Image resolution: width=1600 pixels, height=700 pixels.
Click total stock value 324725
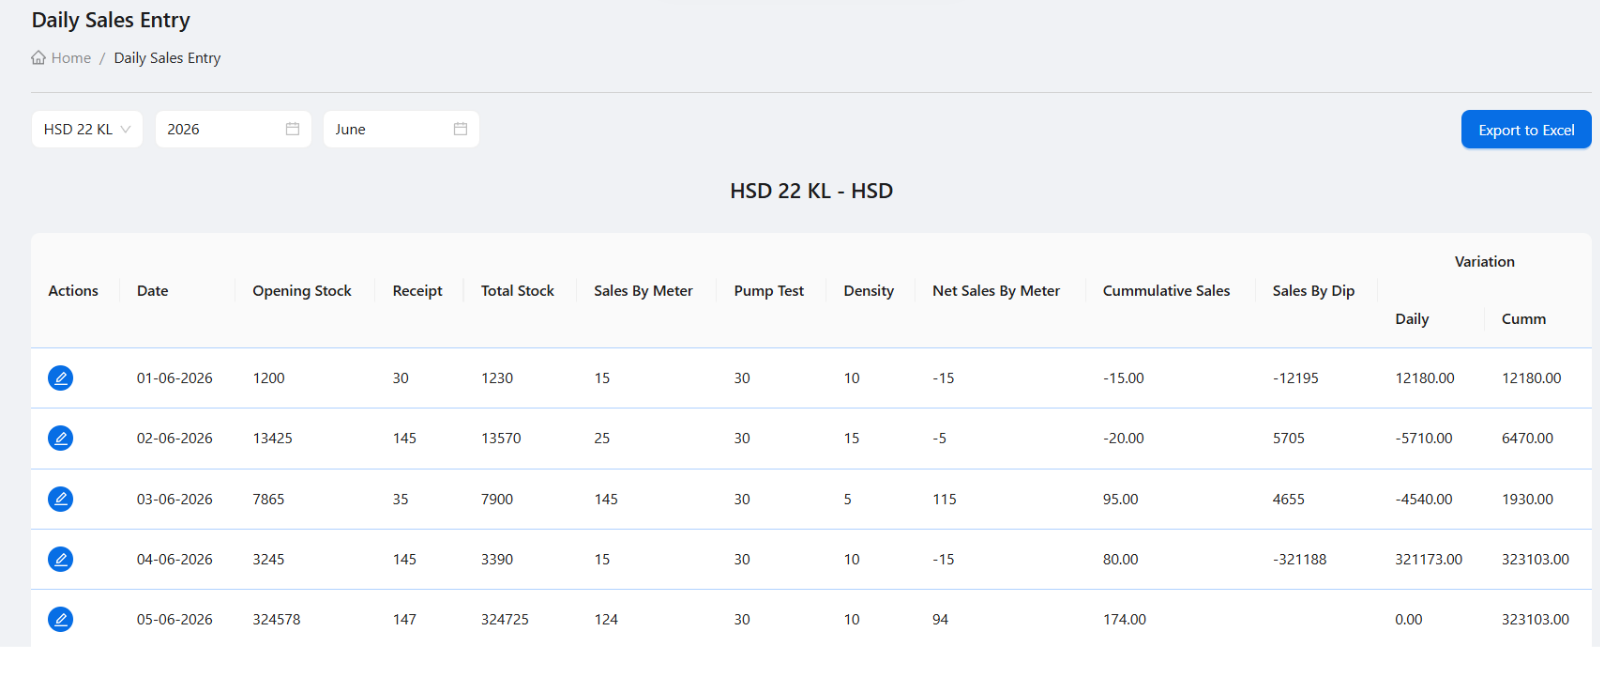click(x=505, y=619)
